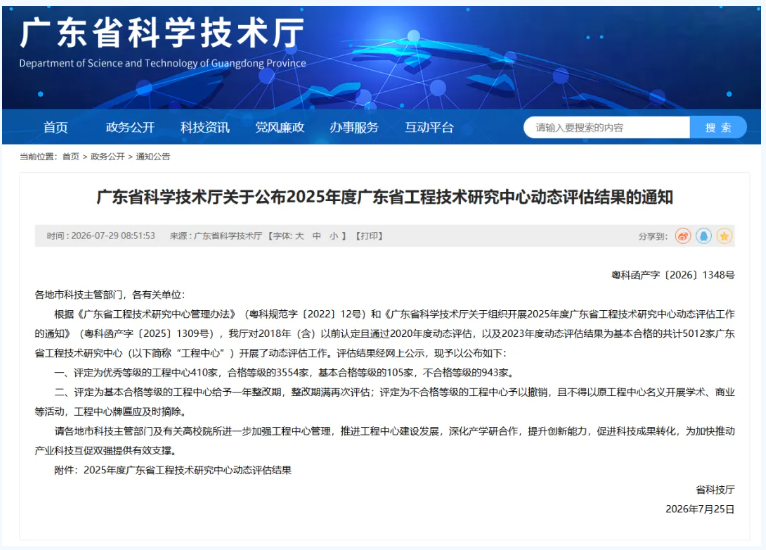Click the 广东省科学技术厅 site title logo
Image resolution: width=766 pixels, height=550 pixels.
[162, 33]
